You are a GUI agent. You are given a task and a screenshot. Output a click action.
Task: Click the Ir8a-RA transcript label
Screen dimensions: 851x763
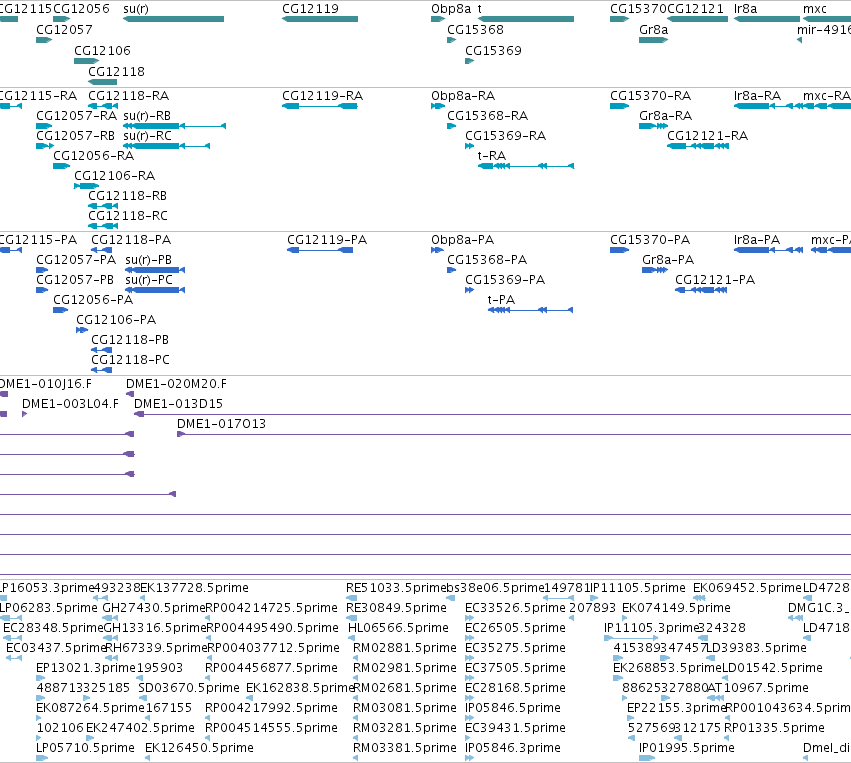757,96
